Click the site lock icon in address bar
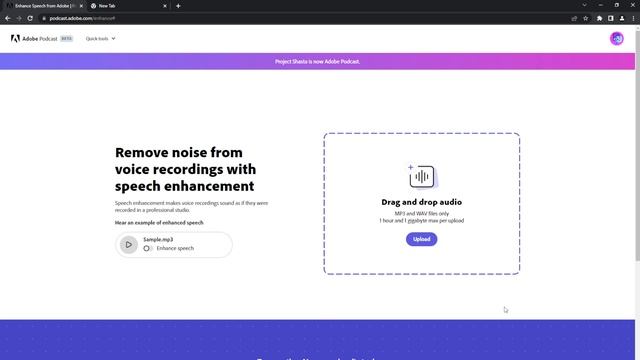Image resolution: width=640 pixels, height=360 pixels. tap(44, 18)
